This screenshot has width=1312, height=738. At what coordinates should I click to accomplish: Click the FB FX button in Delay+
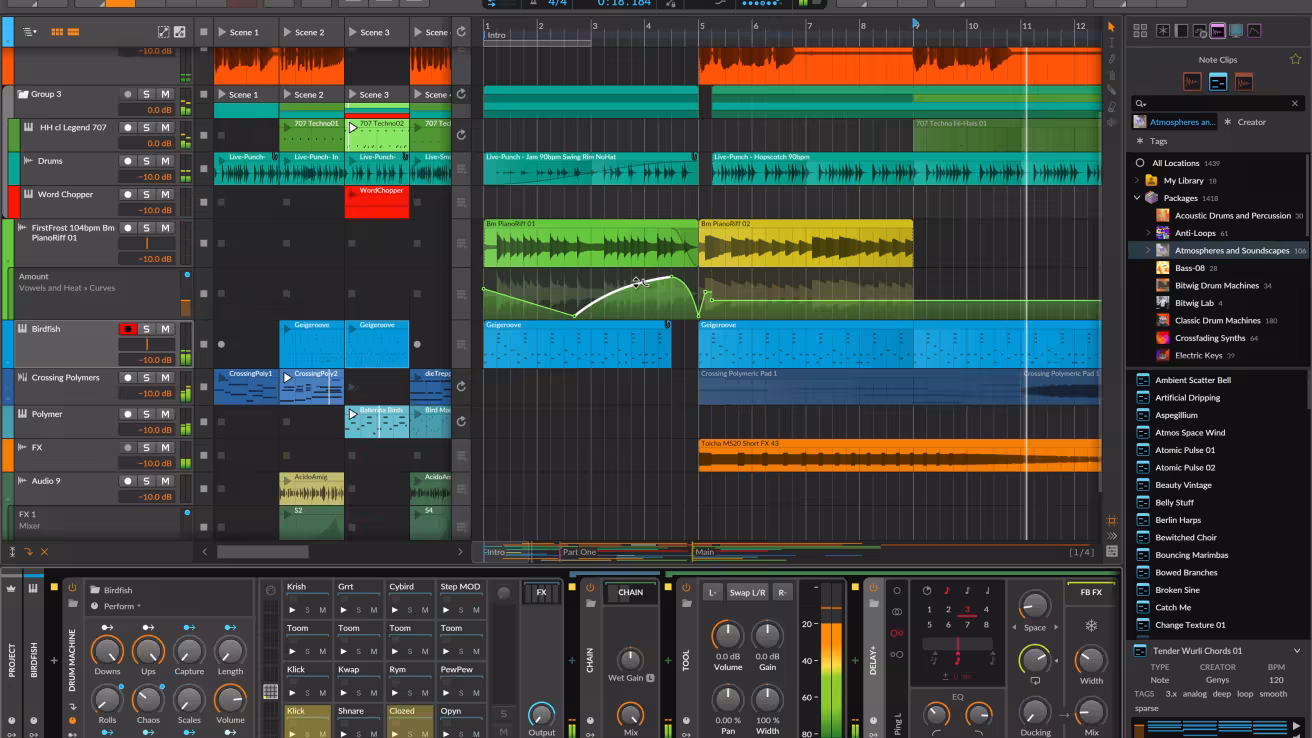pyautogui.click(x=1091, y=592)
